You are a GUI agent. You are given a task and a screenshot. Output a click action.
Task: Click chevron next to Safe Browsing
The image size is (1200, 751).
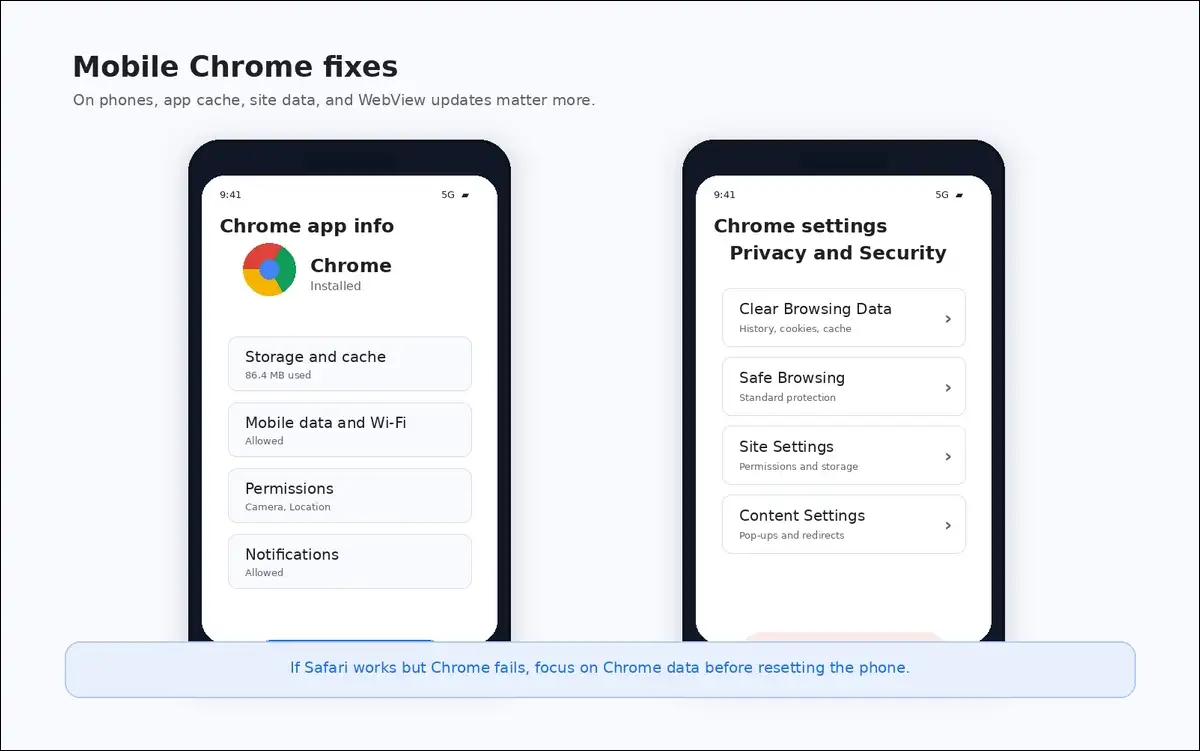click(x=948, y=388)
